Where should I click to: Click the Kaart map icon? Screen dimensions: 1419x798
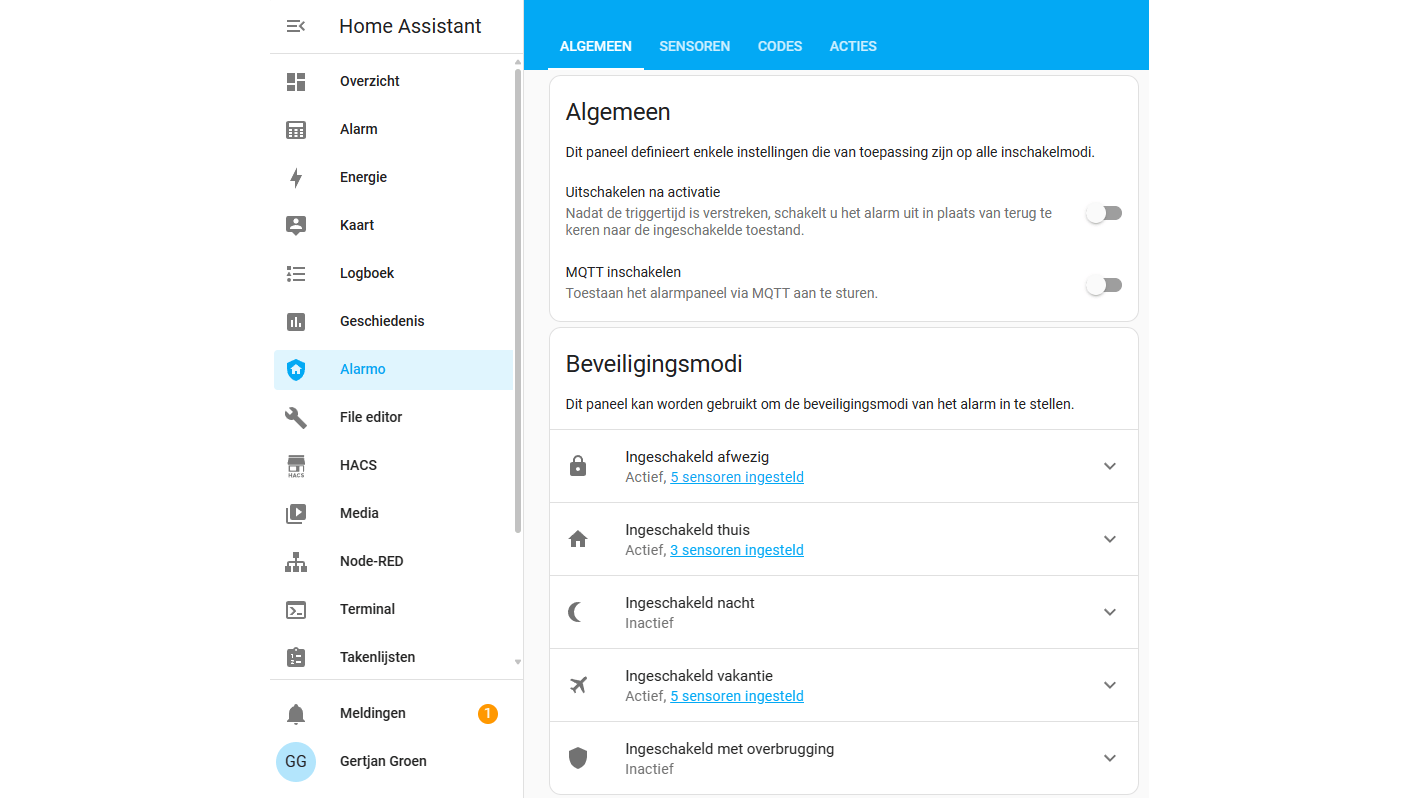click(296, 225)
